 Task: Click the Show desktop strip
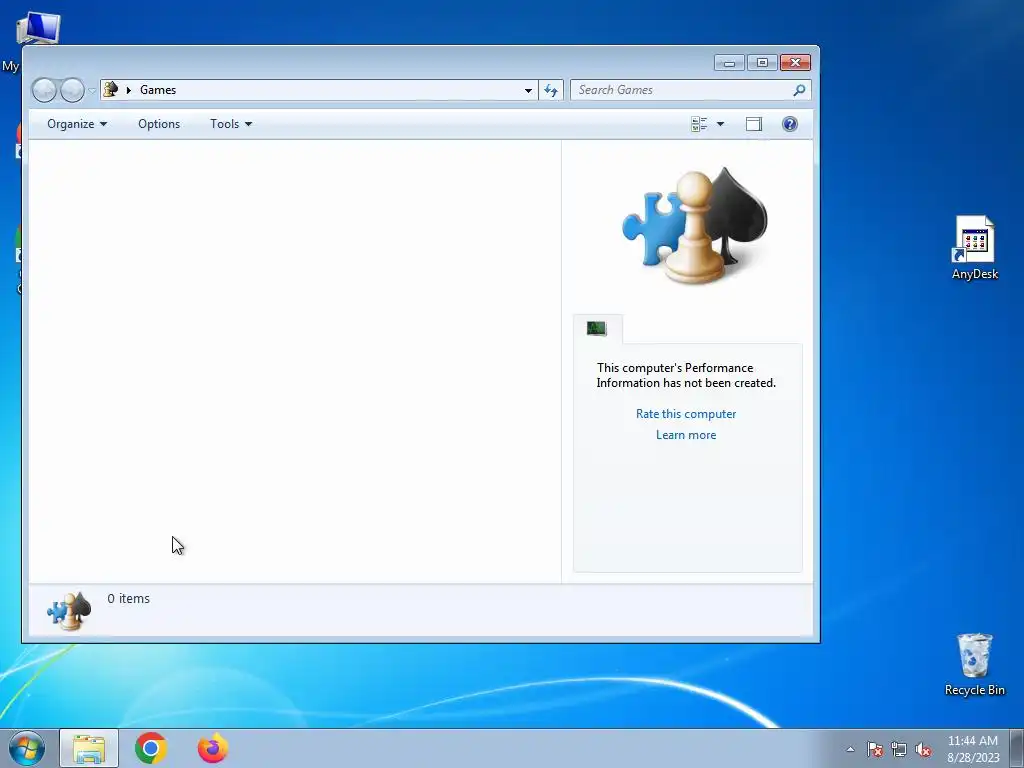coord(1017,748)
